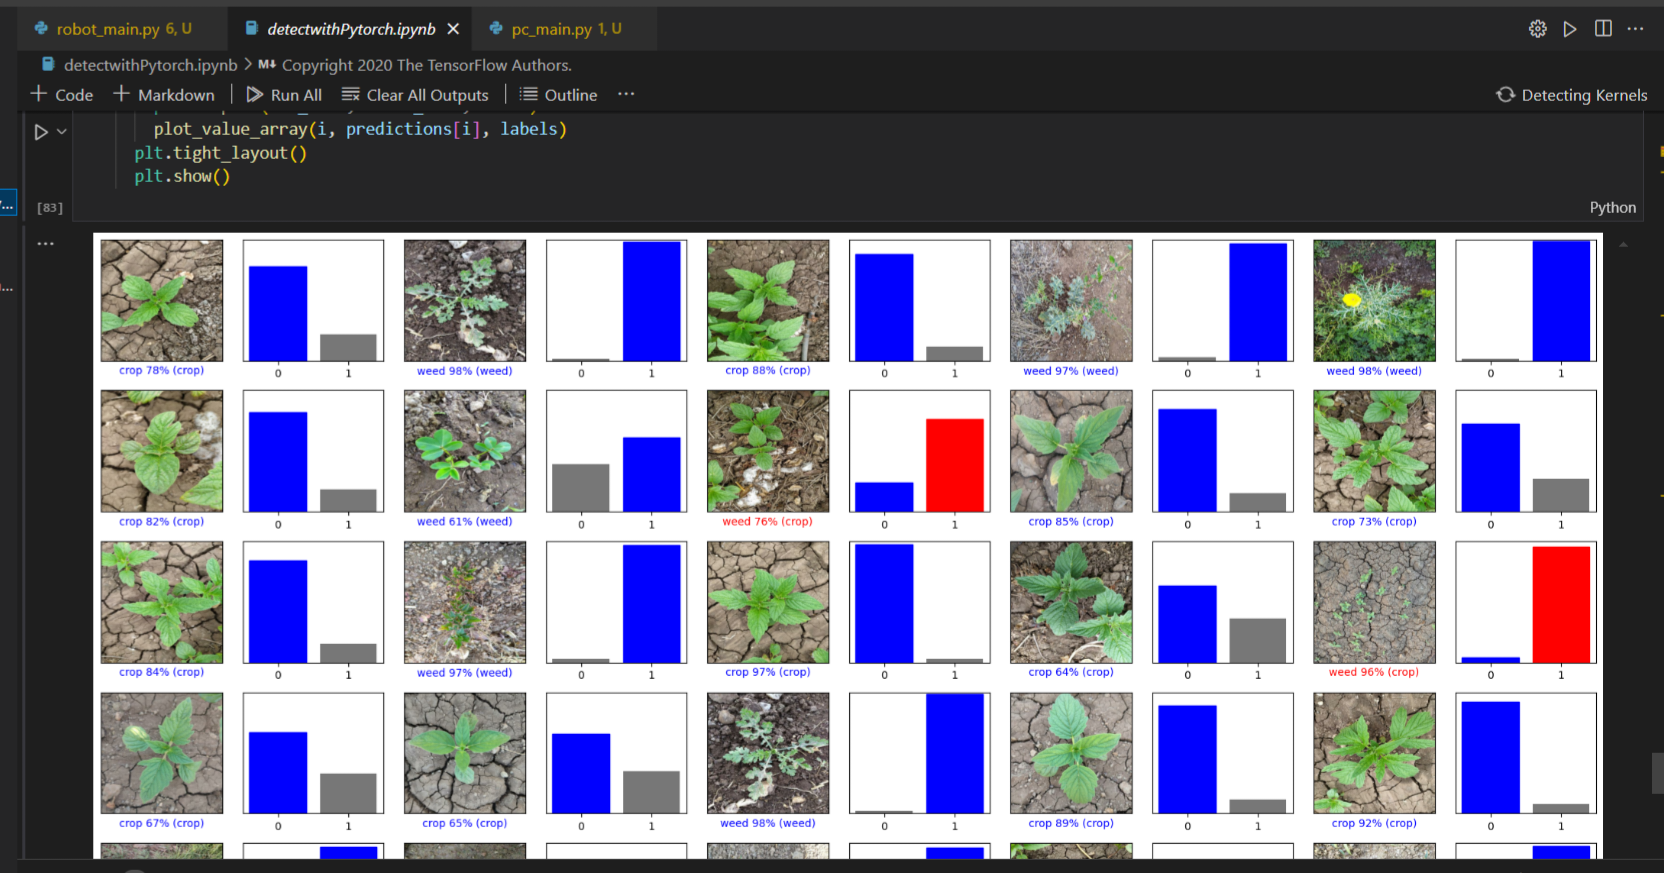Open the cell output ellipsis menu
This screenshot has width=1664, height=873.
(x=46, y=244)
